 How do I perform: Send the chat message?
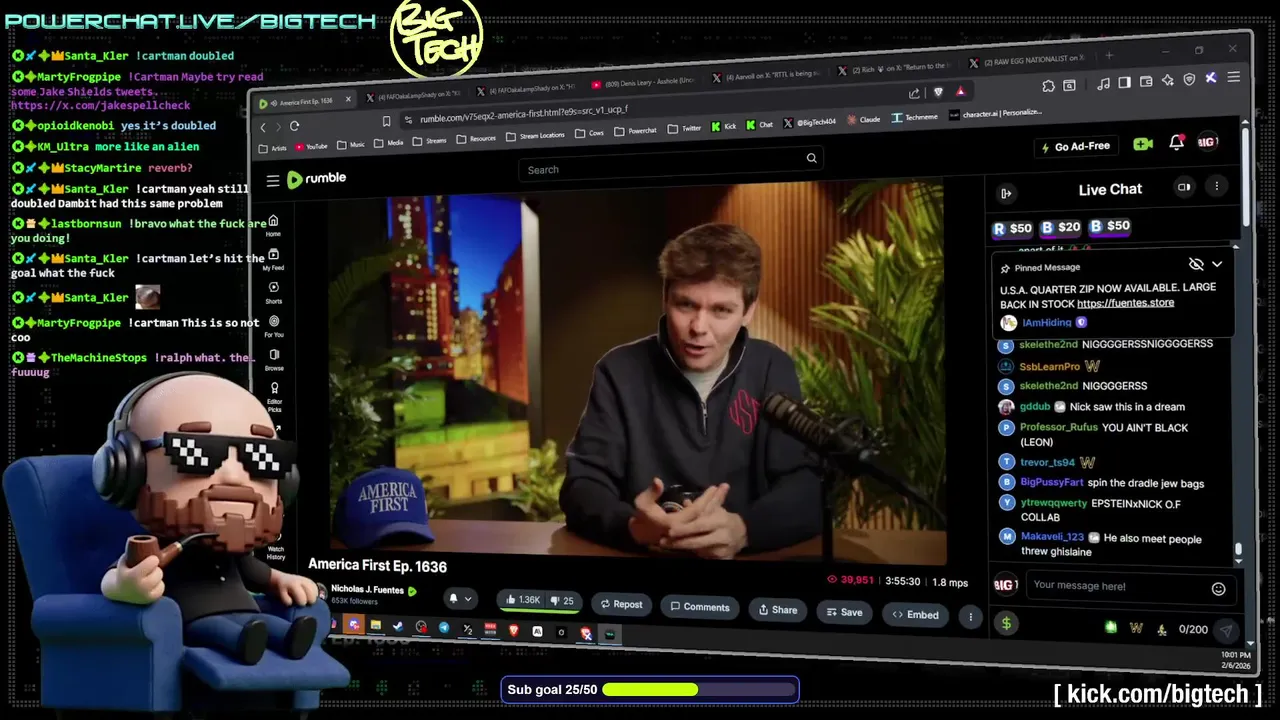coord(1225,630)
